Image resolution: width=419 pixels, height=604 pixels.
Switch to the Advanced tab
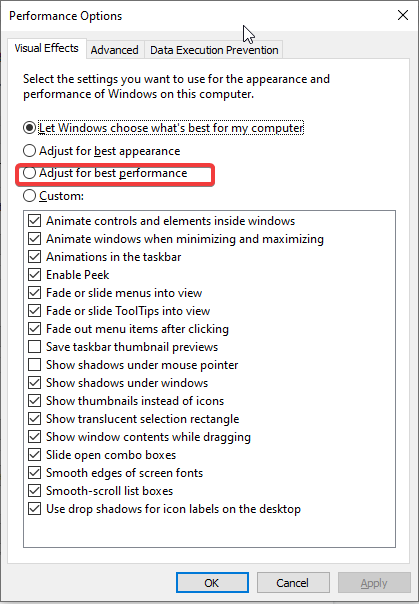coord(115,50)
